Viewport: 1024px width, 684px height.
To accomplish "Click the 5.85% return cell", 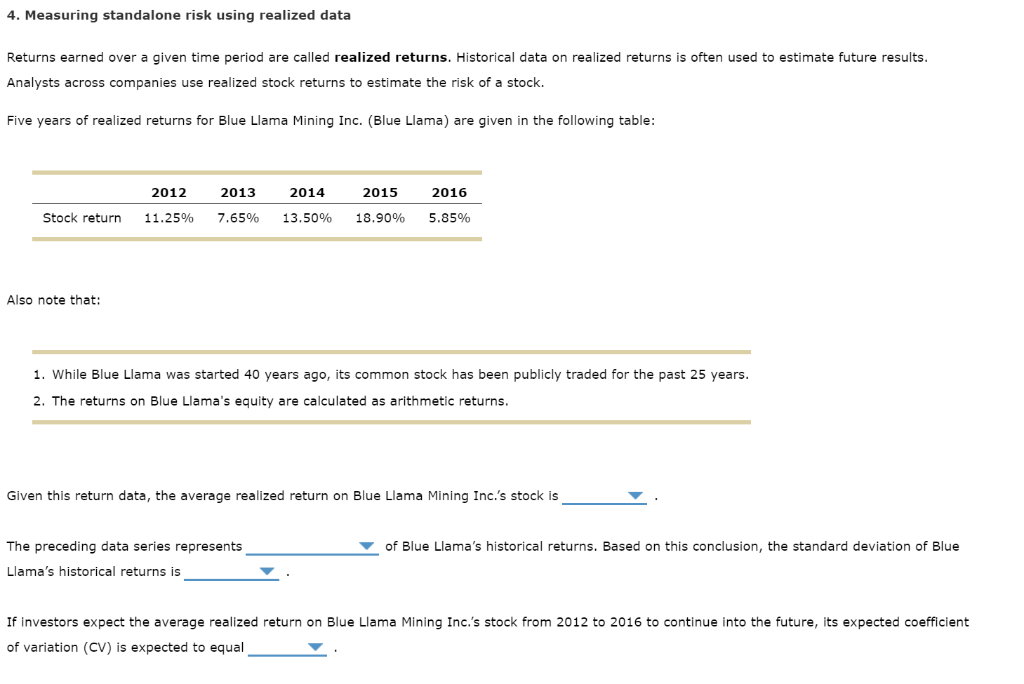I will point(449,217).
